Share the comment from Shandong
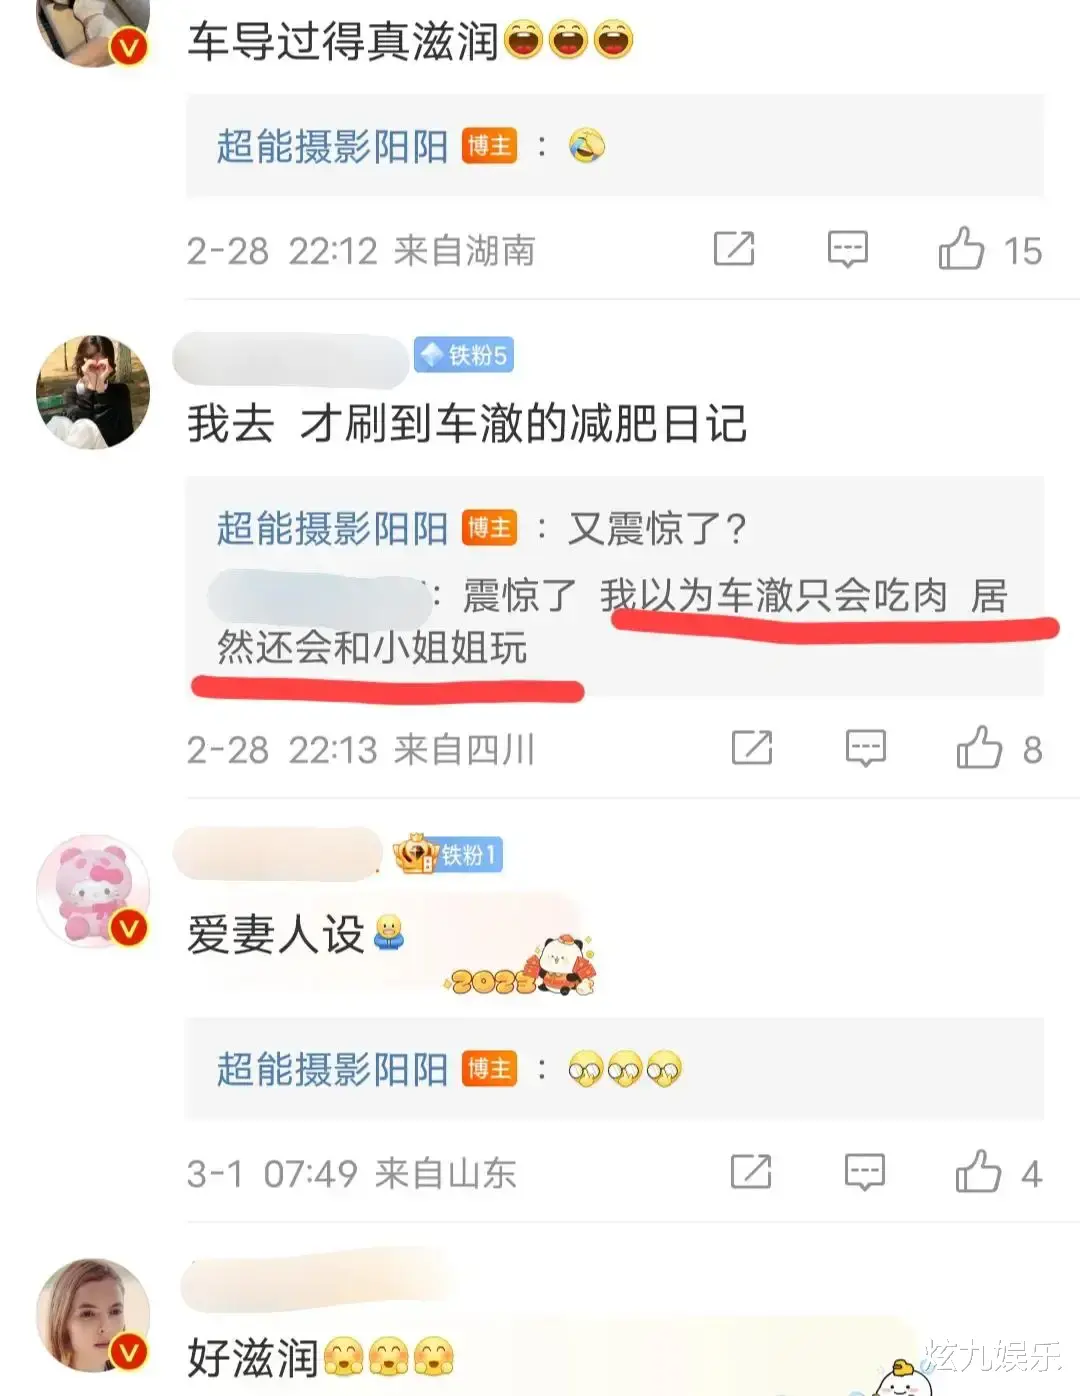The width and height of the screenshot is (1080, 1396). coord(751,1172)
